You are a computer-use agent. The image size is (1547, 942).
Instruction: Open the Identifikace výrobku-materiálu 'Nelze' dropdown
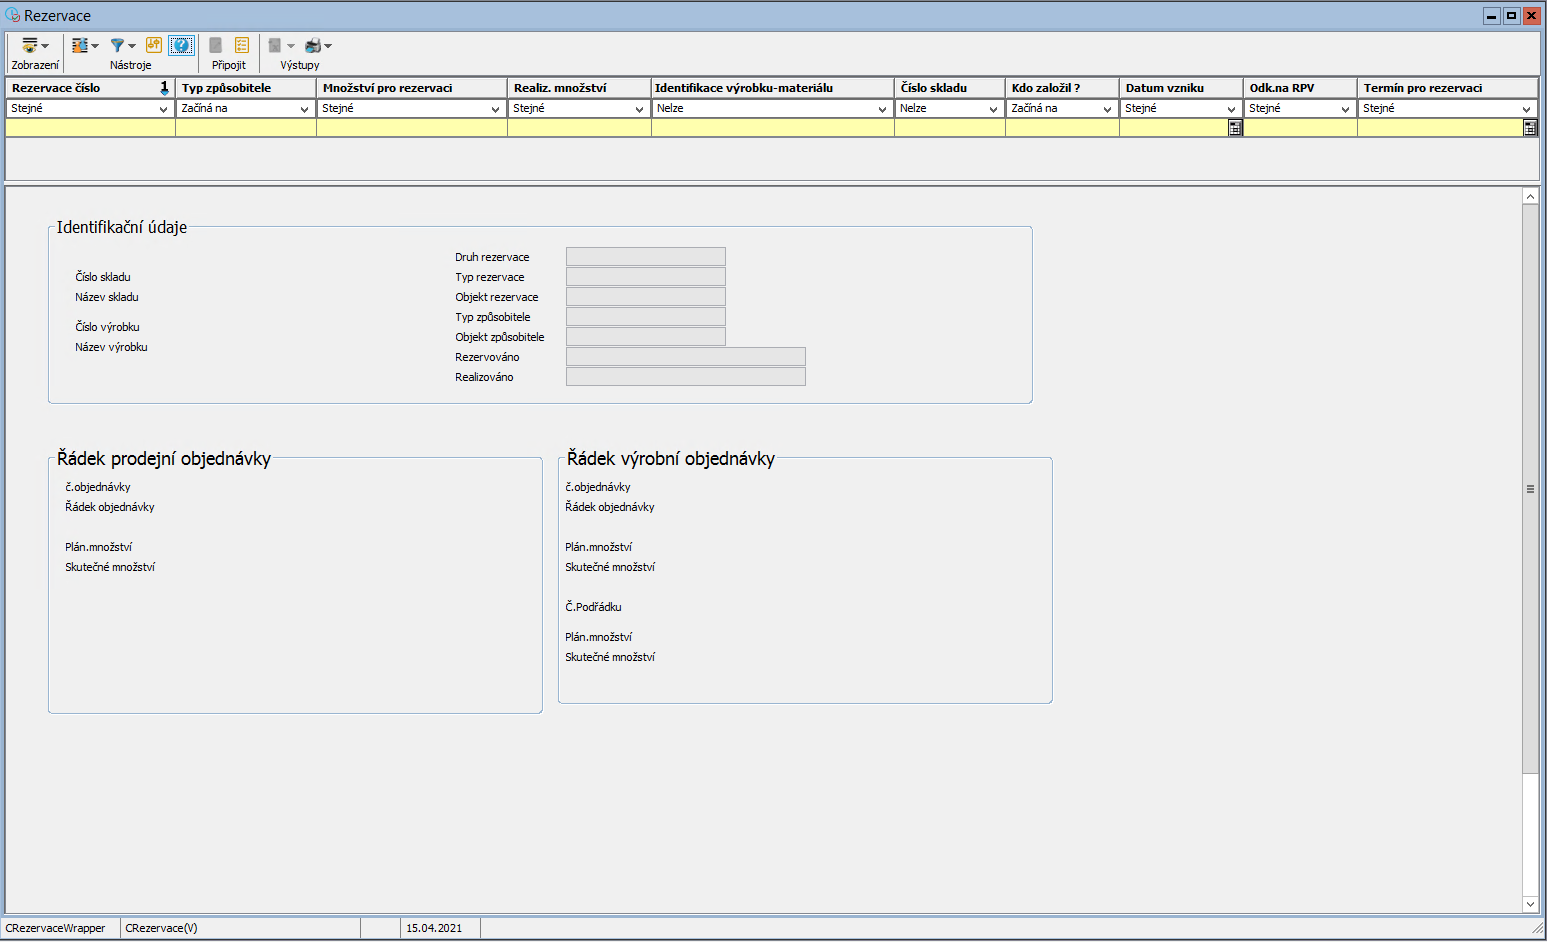click(882, 109)
